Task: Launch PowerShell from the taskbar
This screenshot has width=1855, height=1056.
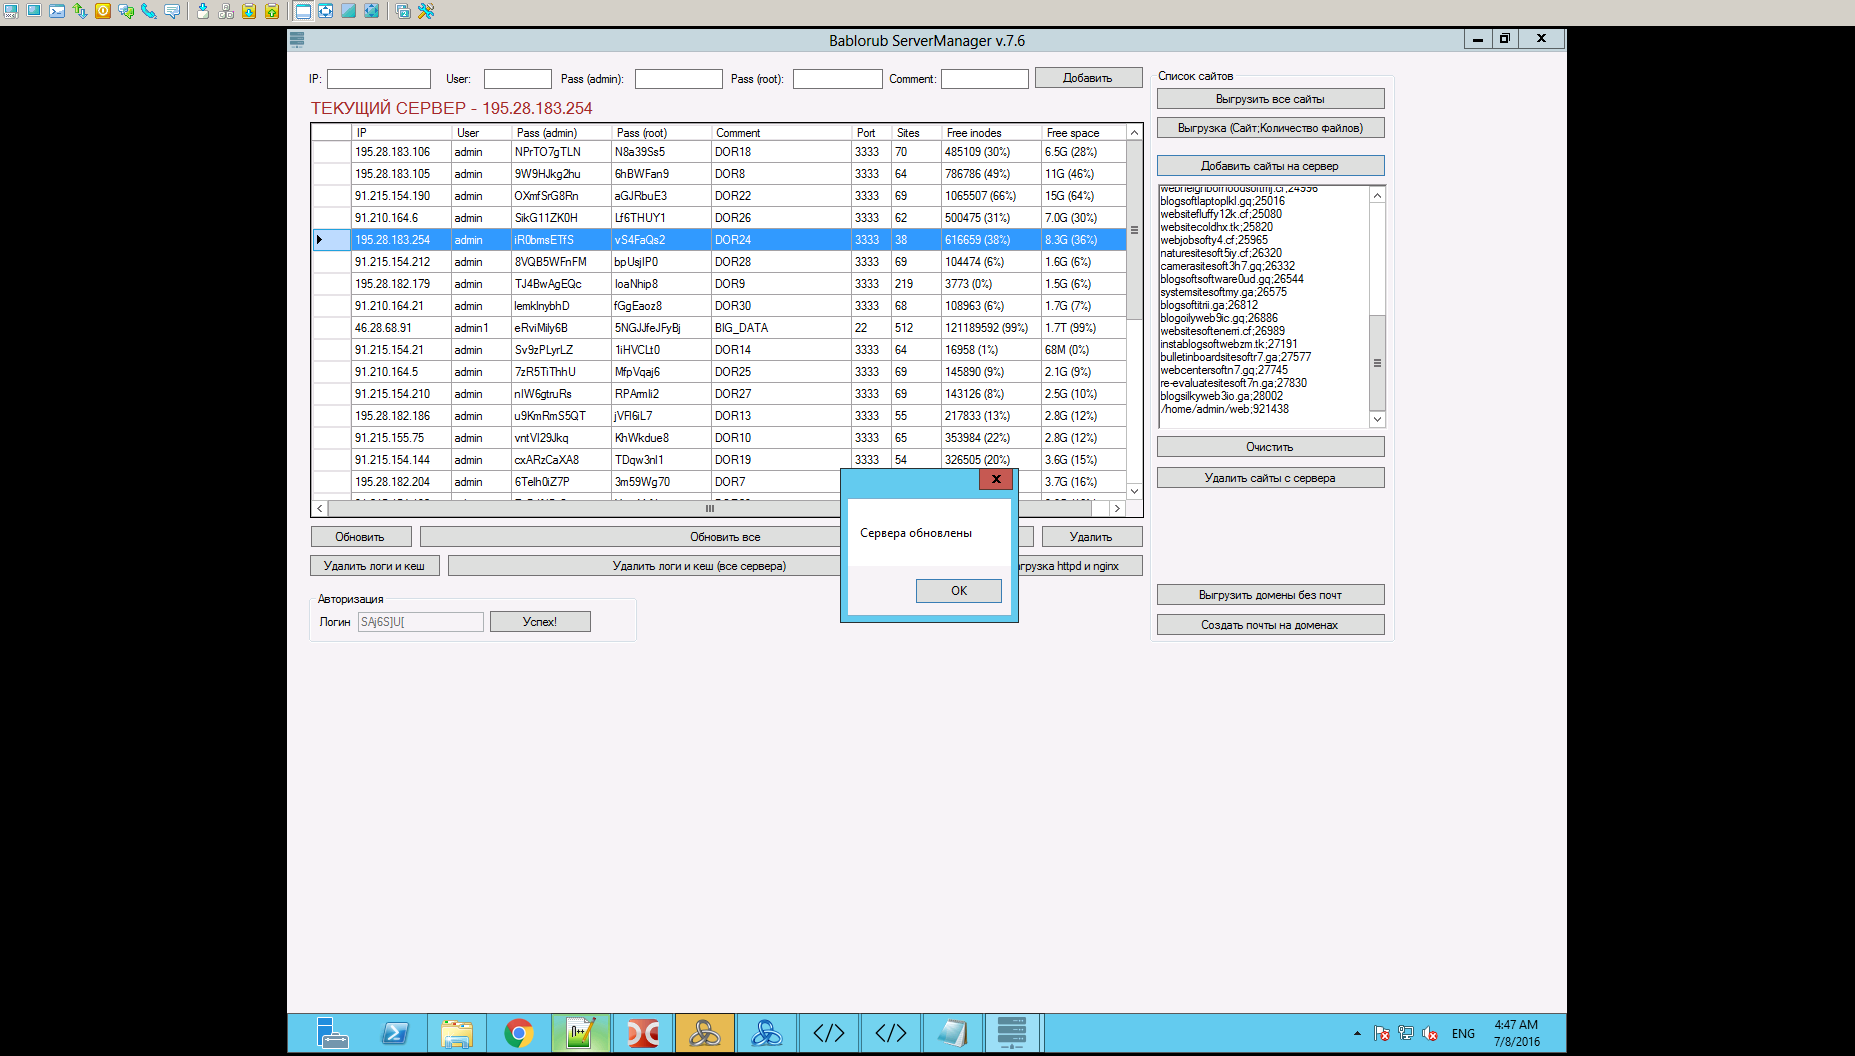Action: (x=395, y=1033)
